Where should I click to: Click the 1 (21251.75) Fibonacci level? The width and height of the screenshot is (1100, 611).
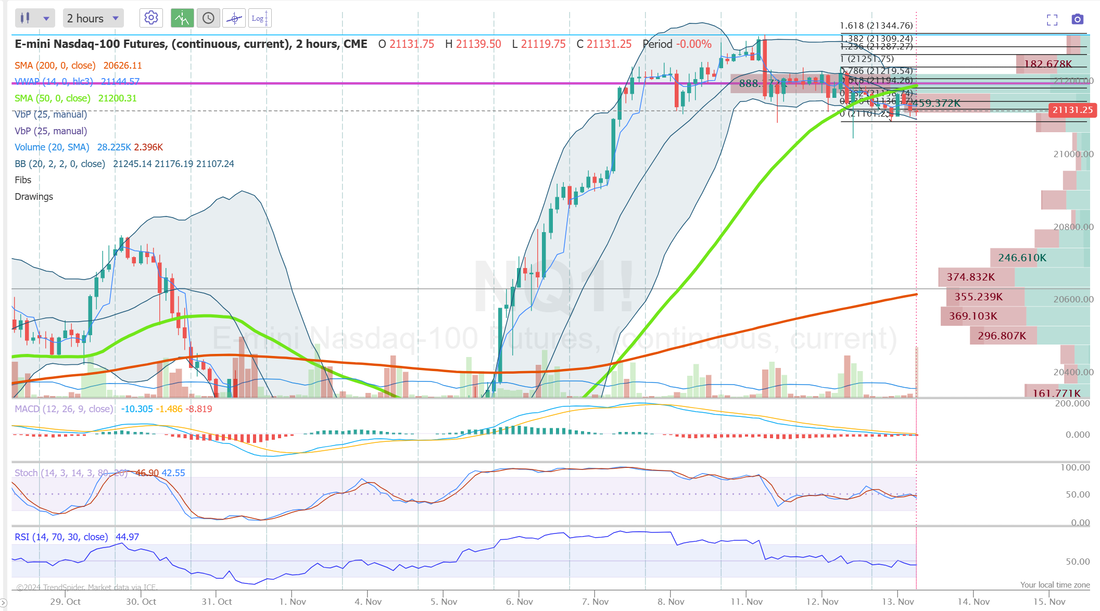pos(867,59)
